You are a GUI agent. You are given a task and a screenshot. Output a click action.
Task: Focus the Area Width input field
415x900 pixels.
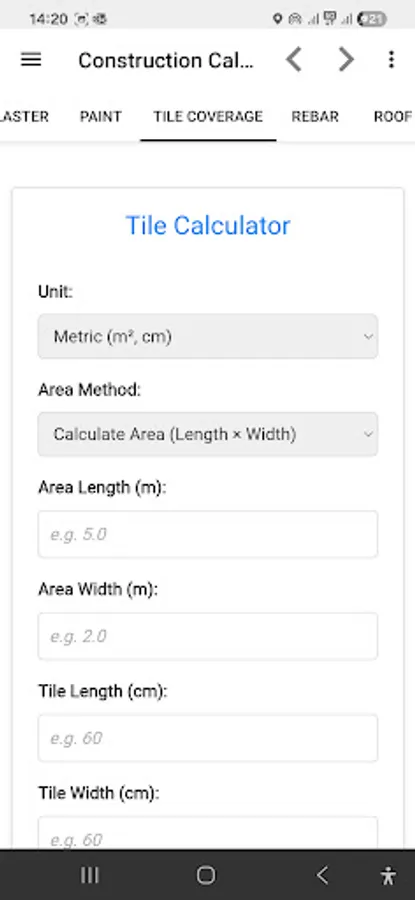(x=208, y=636)
